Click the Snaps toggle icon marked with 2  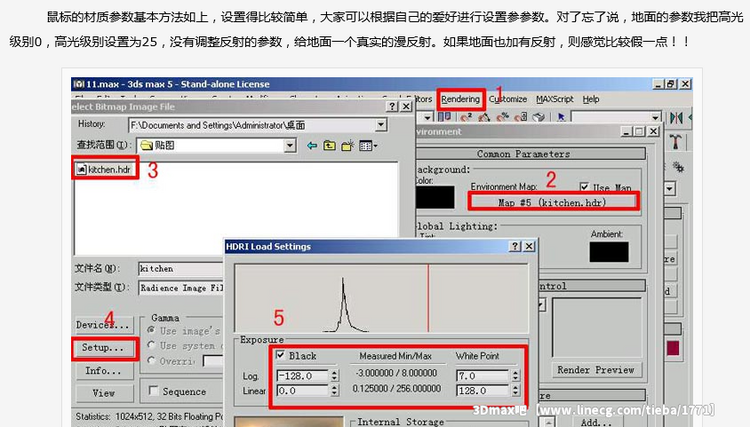466,117
